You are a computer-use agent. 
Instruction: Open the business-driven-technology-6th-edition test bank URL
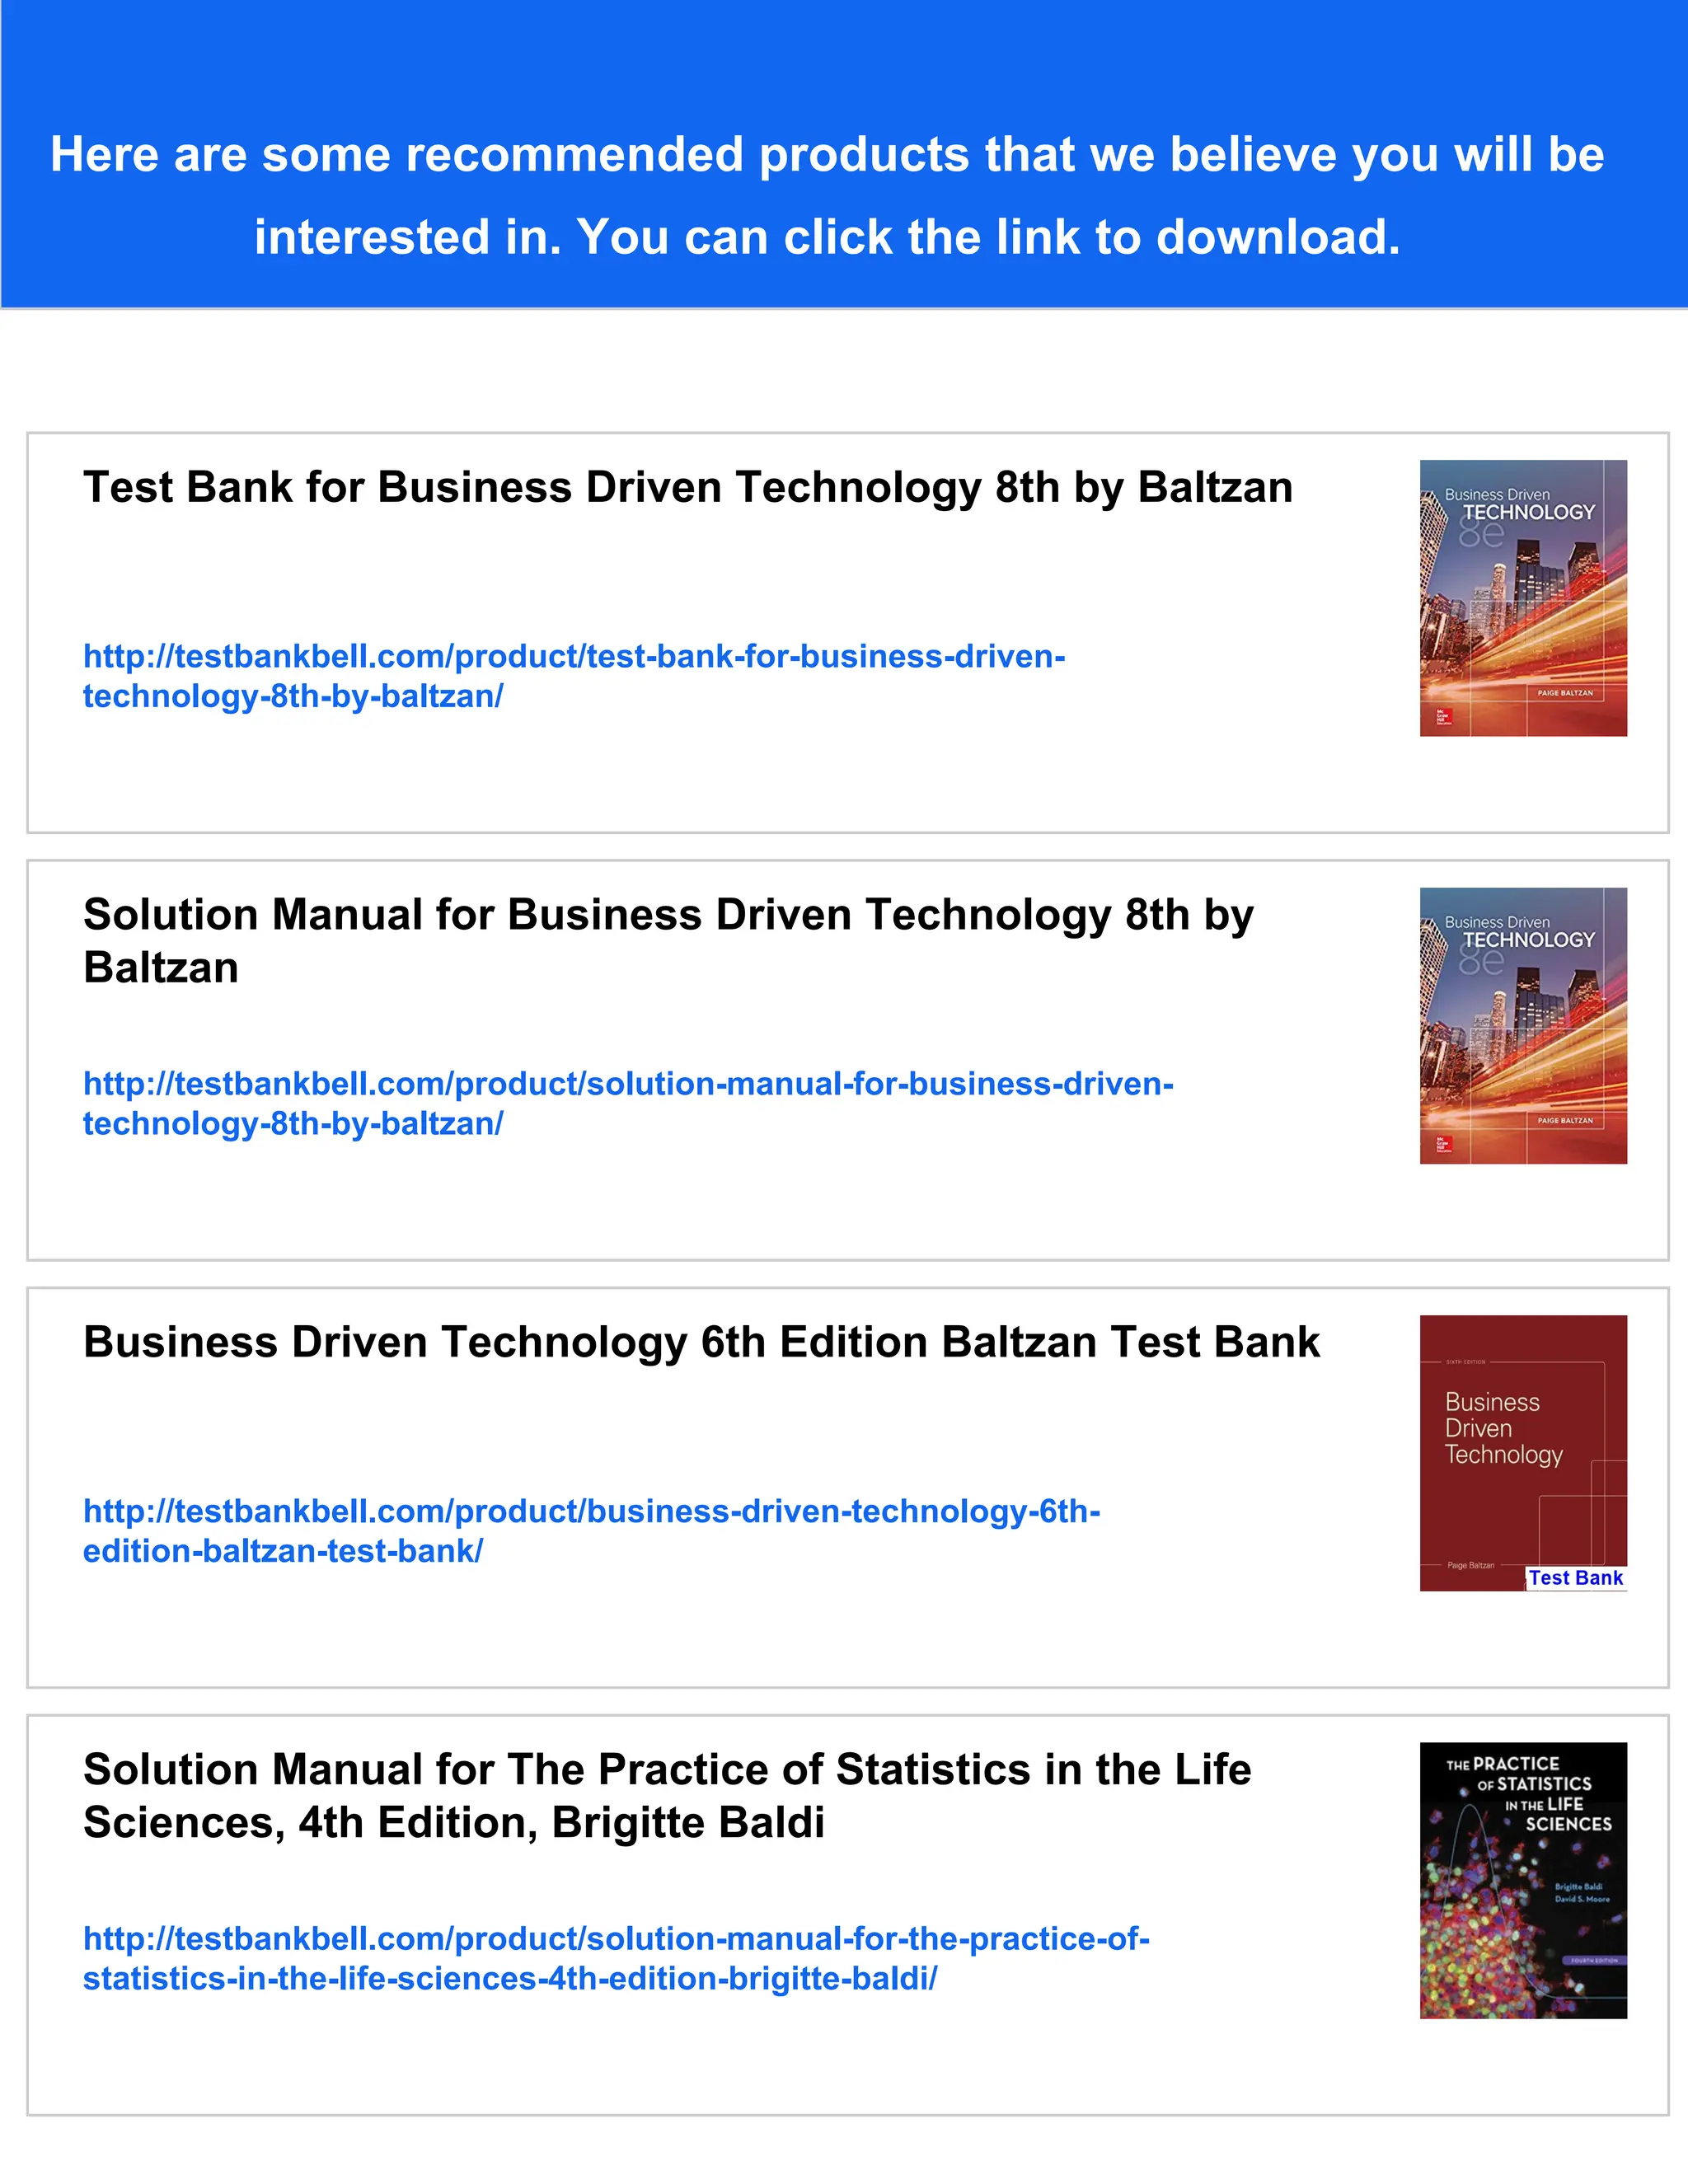pyautogui.click(x=591, y=1511)
